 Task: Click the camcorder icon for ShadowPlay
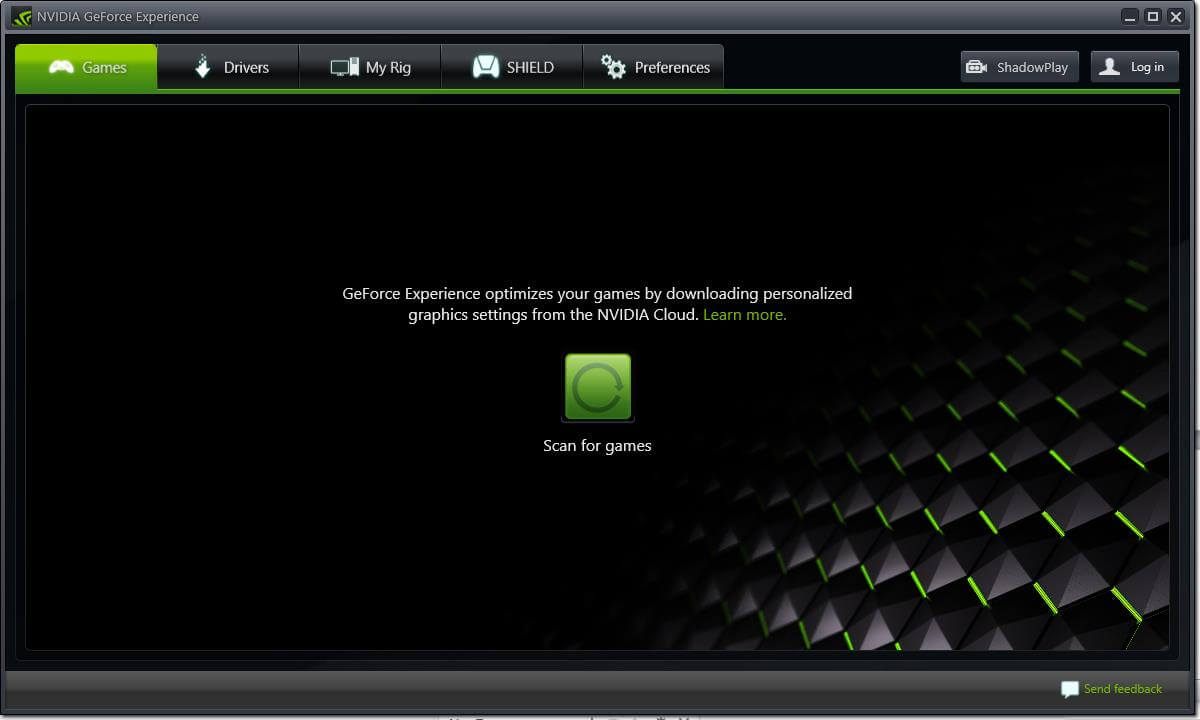tap(976, 67)
